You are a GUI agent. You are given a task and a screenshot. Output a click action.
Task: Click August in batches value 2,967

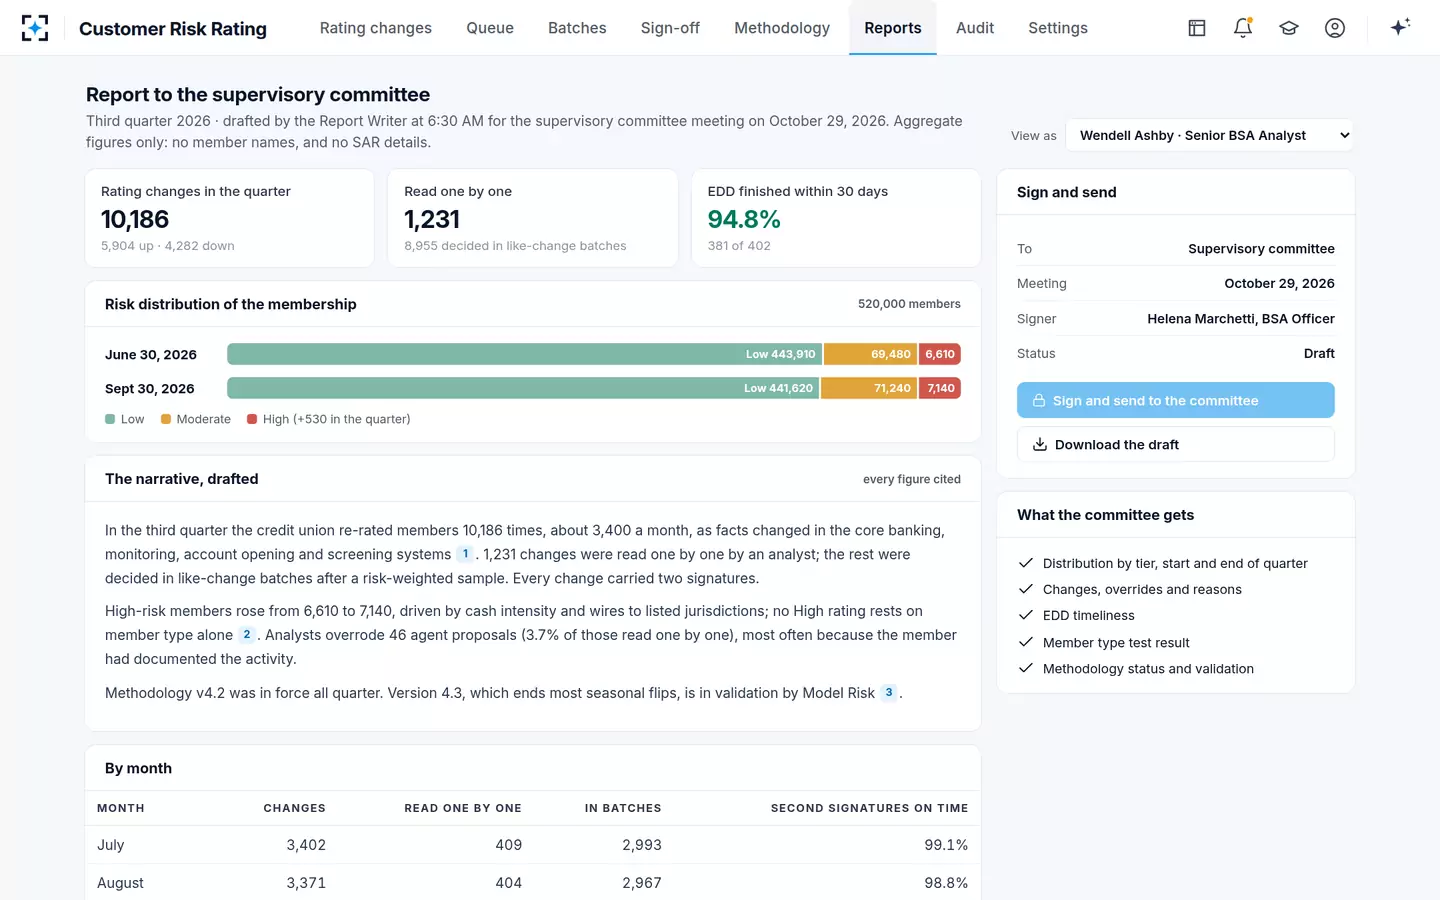642,883
